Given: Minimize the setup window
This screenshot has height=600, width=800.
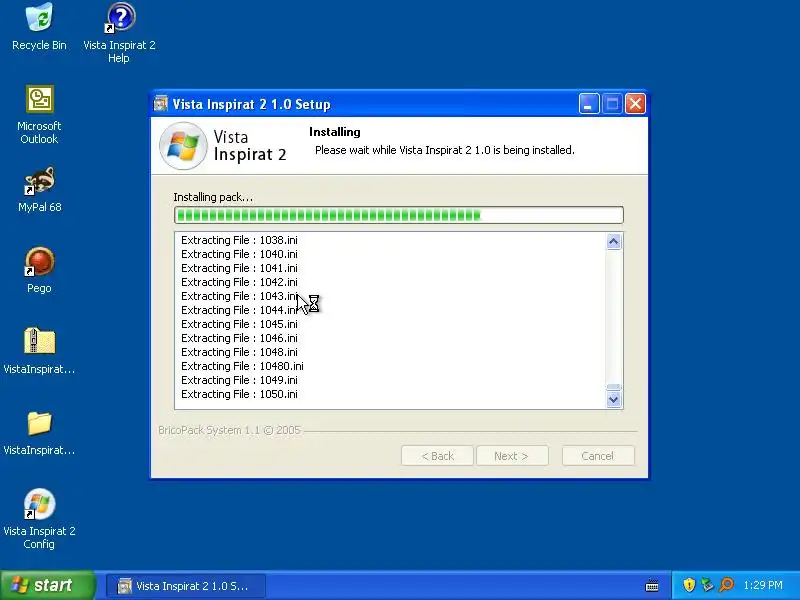Looking at the screenshot, I should [x=589, y=104].
